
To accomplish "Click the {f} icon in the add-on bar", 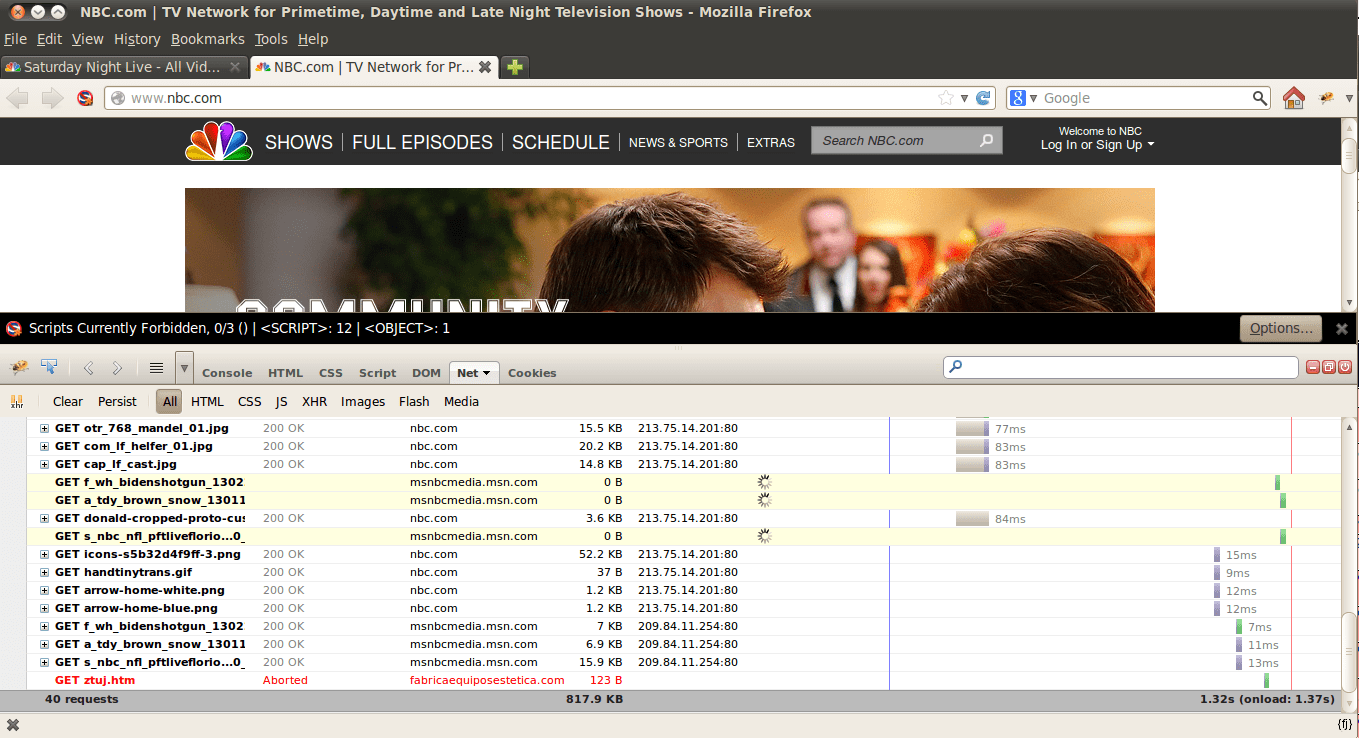I will tap(1345, 724).
